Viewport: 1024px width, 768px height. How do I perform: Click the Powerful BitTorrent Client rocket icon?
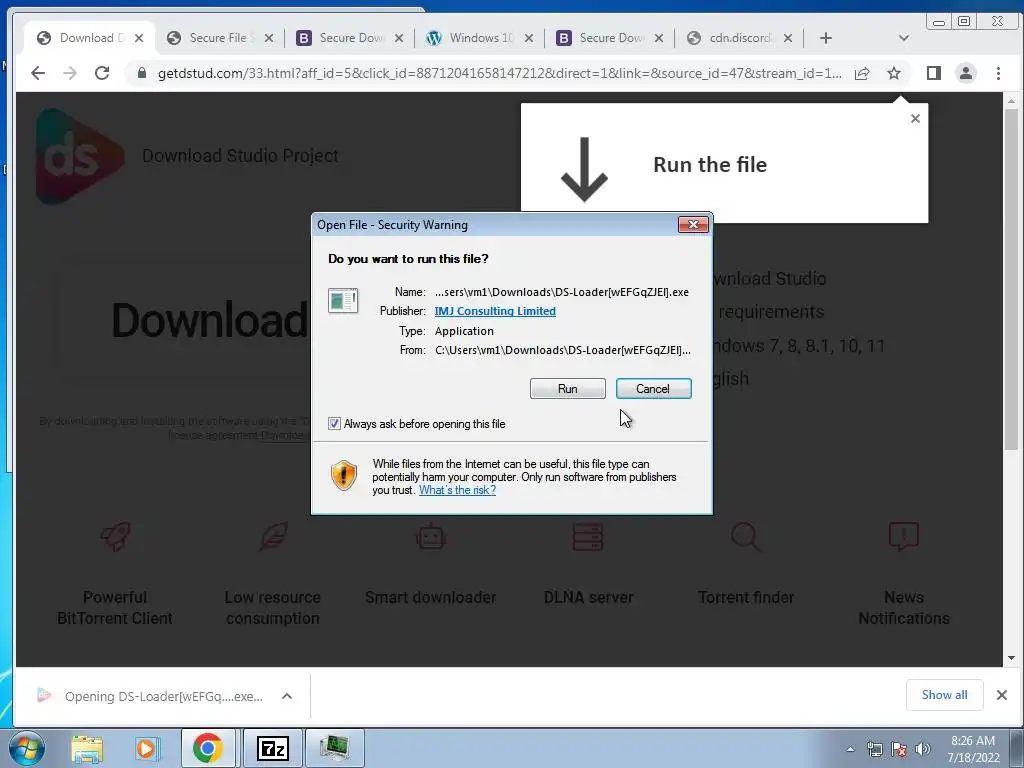coord(115,537)
